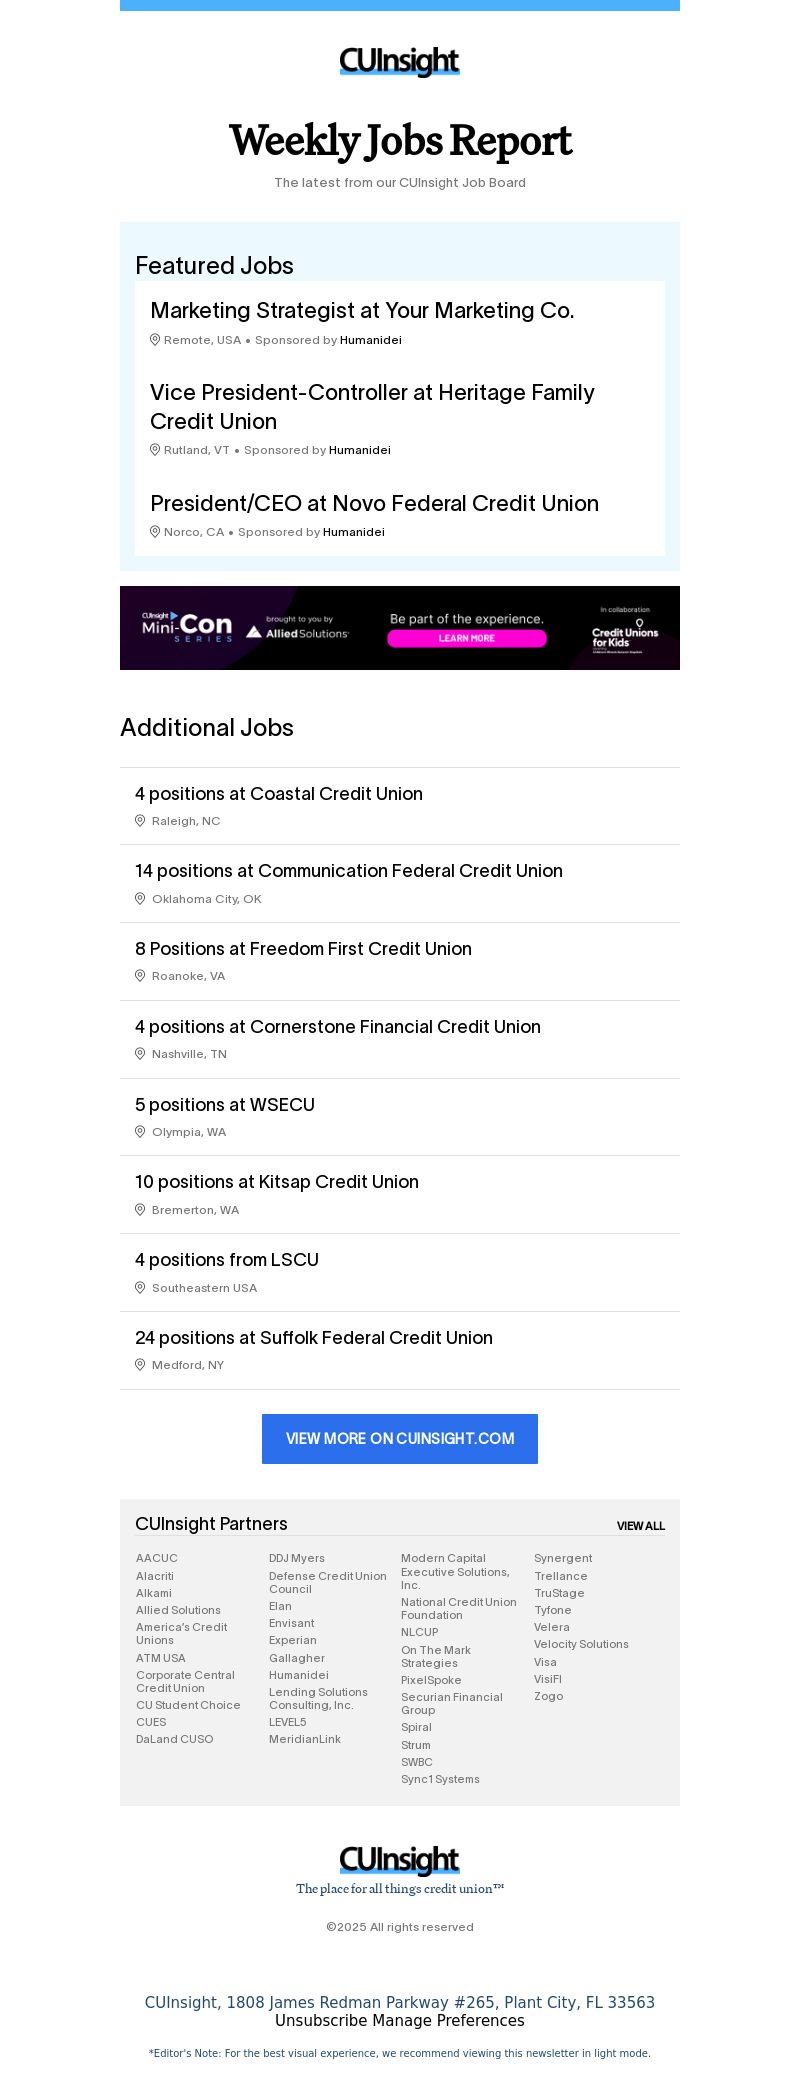Image resolution: width=800 pixels, height=2080 pixels.
Task: Click the Credit Unions for Kids logo
Action: (x=625, y=636)
